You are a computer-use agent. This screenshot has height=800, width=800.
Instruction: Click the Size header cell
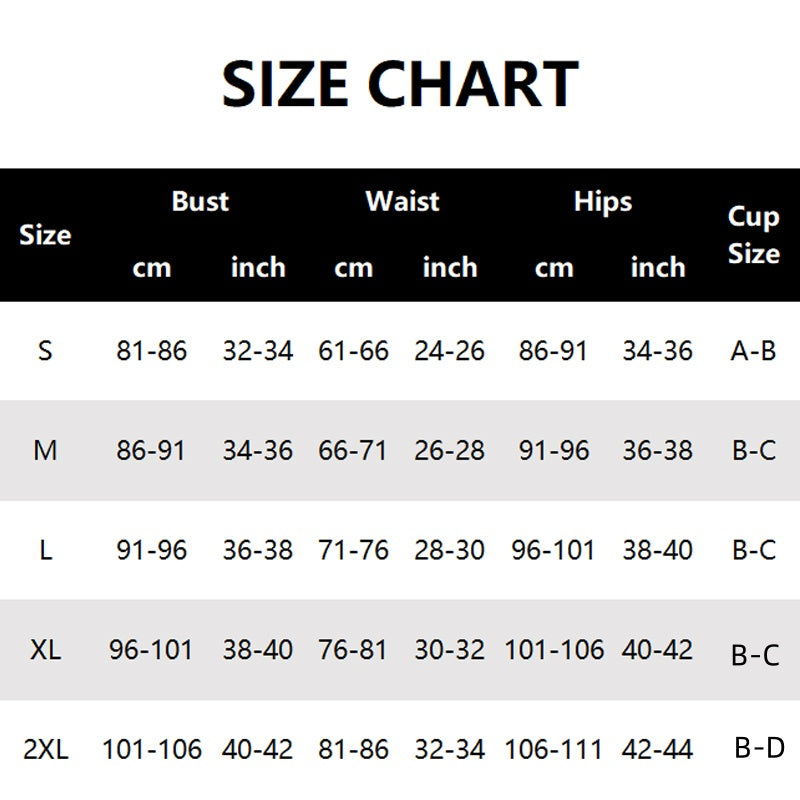point(45,235)
